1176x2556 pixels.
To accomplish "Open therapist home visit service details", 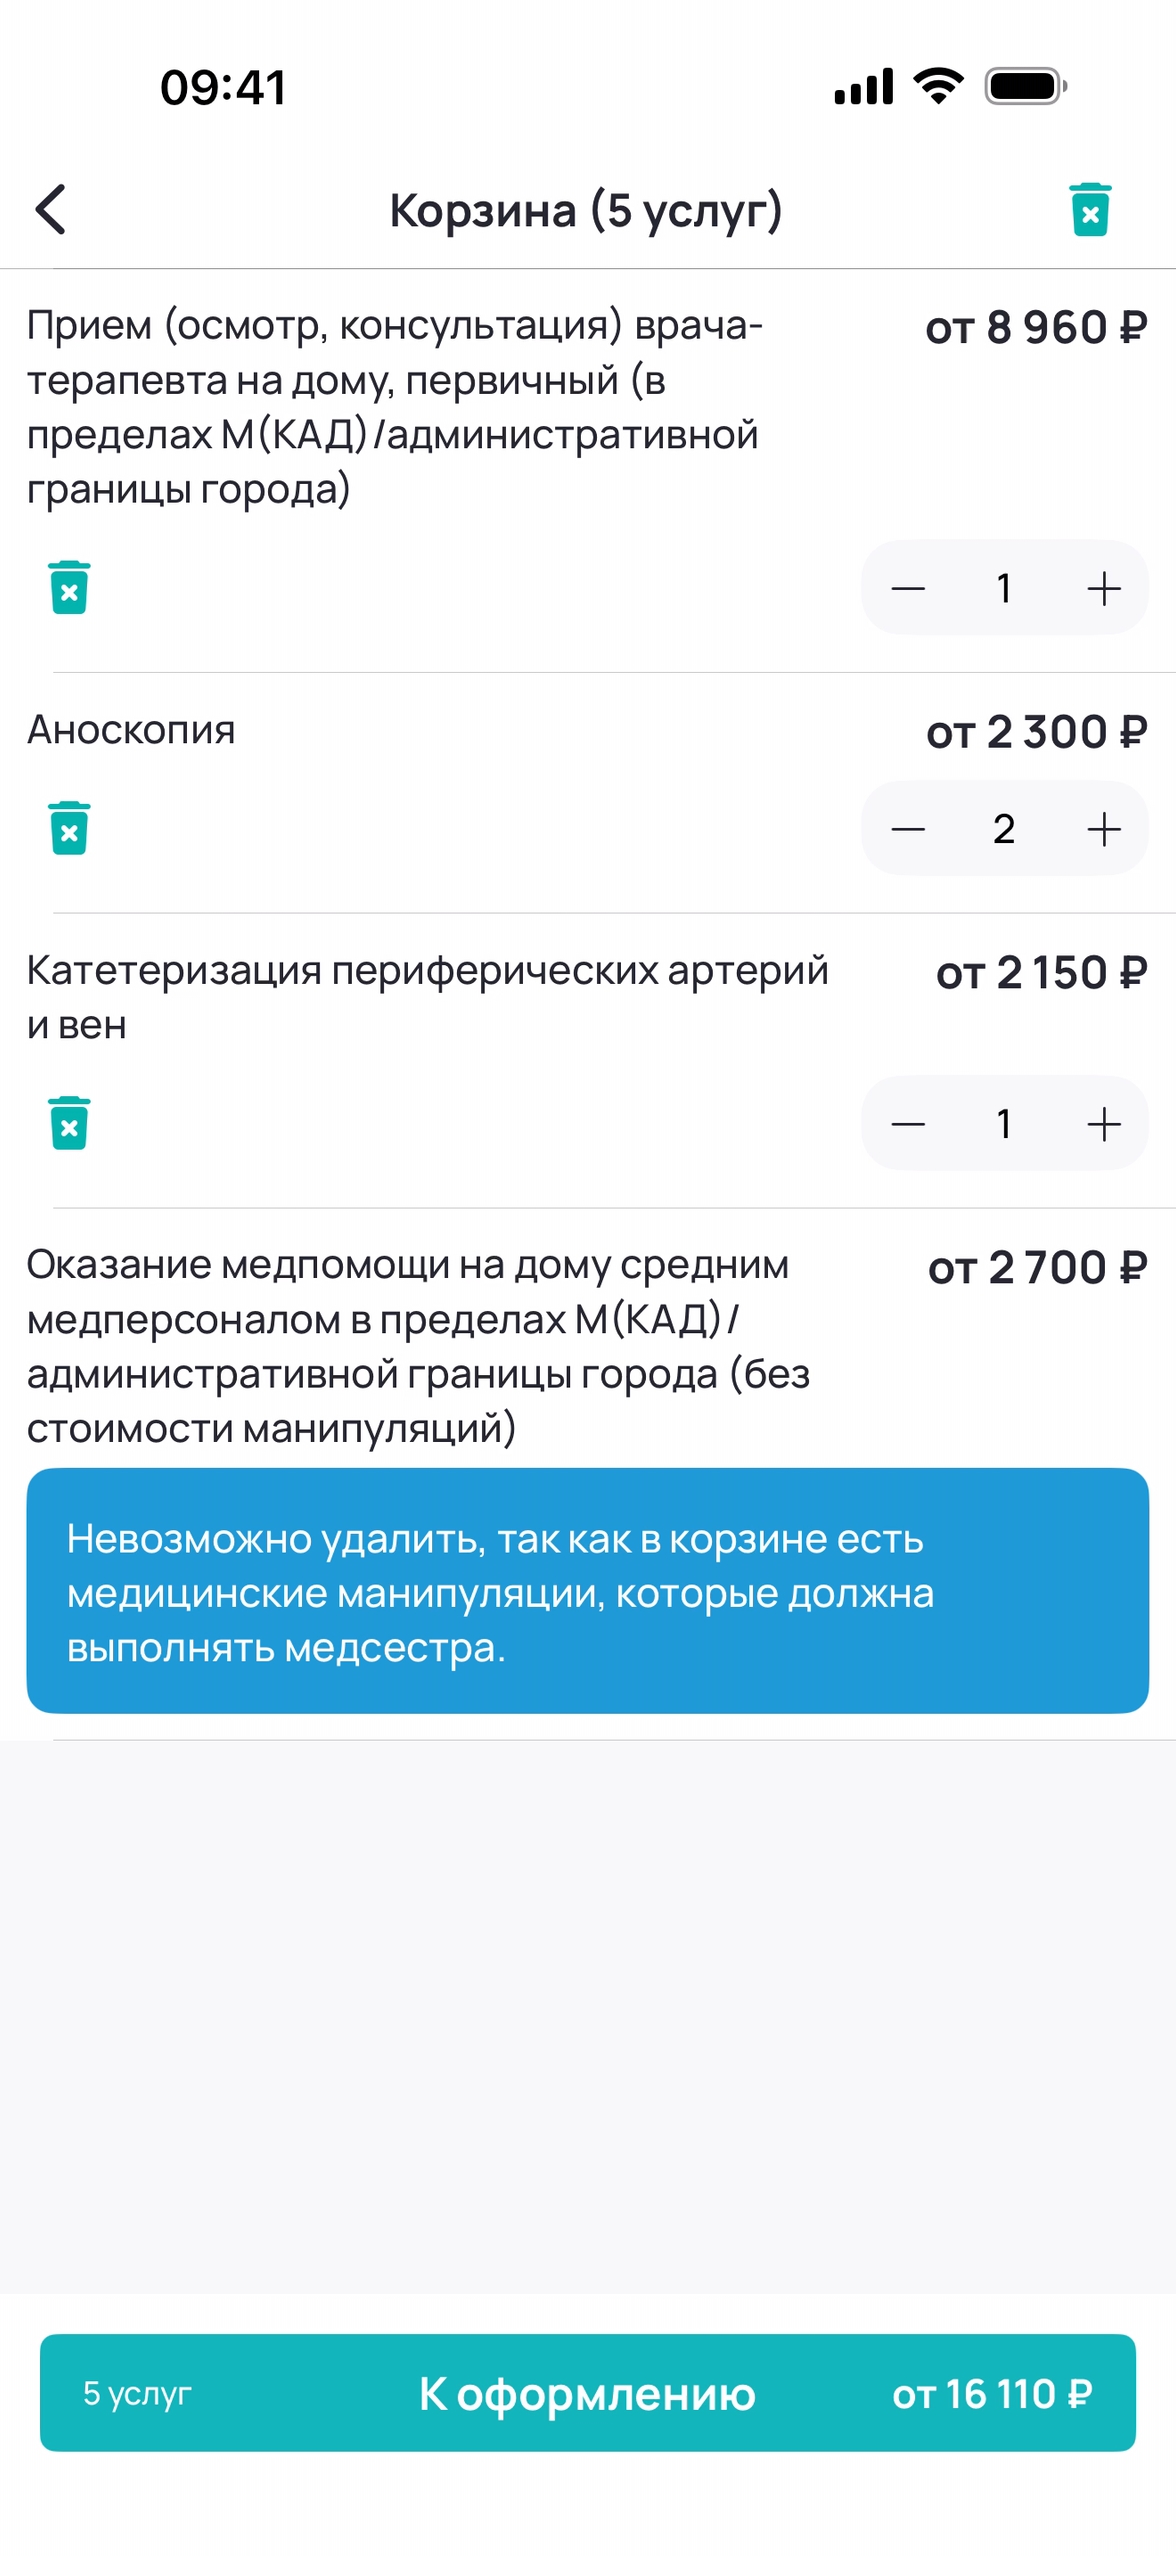I will click(395, 407).
